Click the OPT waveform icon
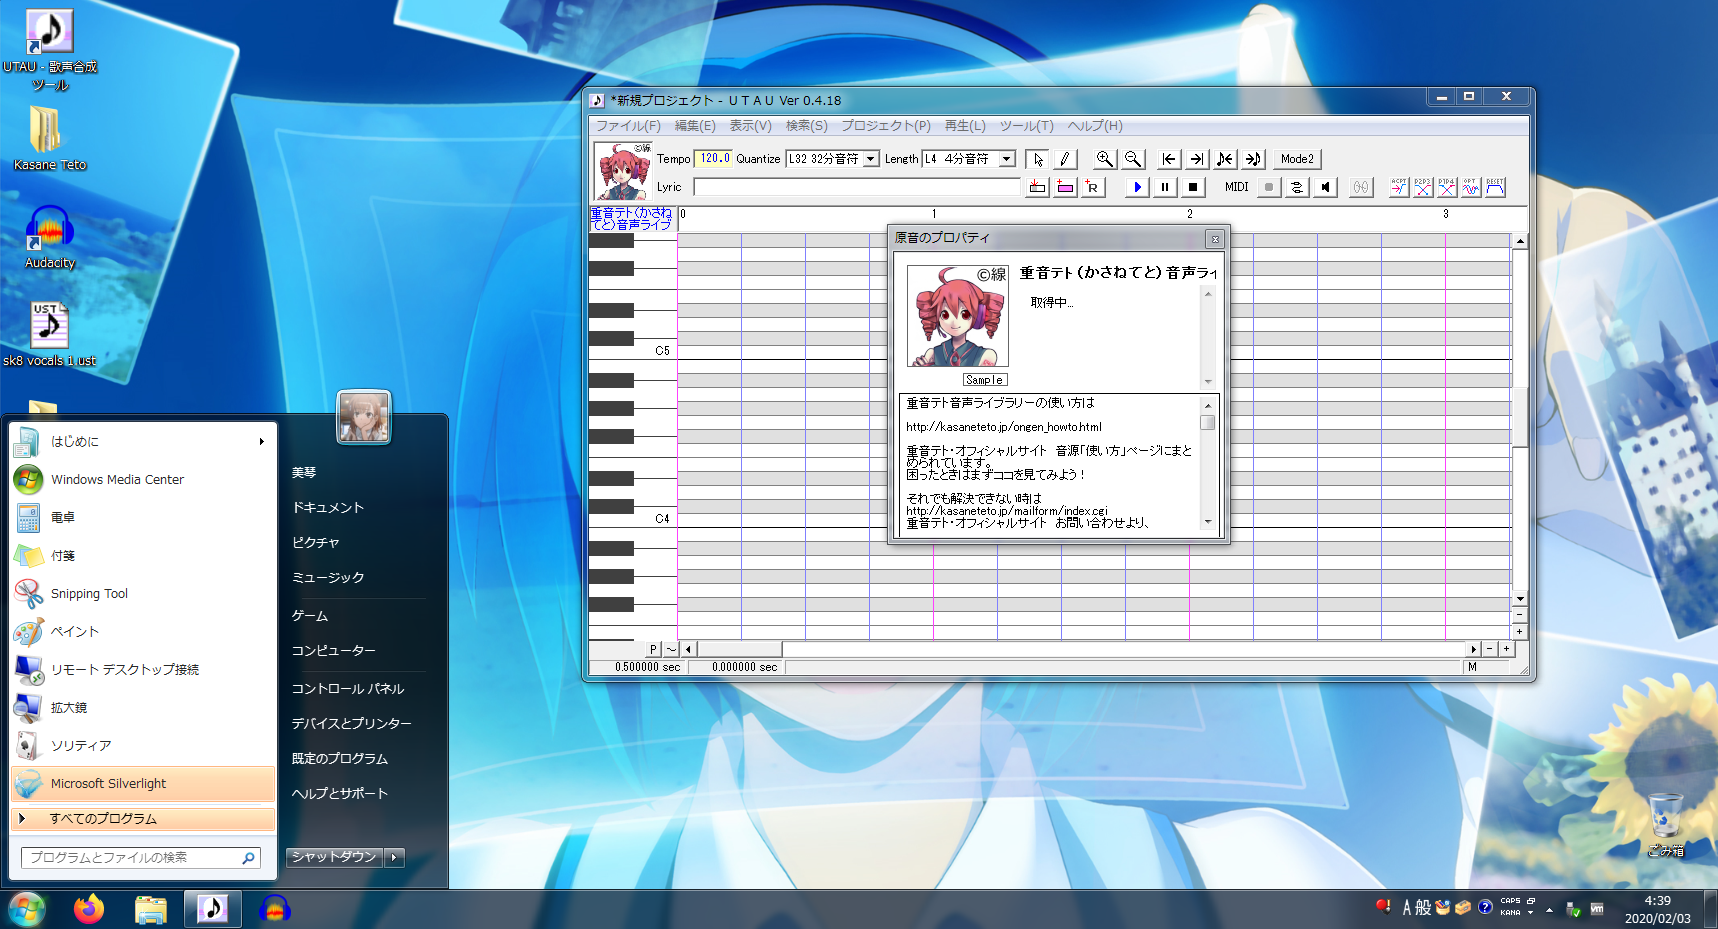 (1471, 187)
